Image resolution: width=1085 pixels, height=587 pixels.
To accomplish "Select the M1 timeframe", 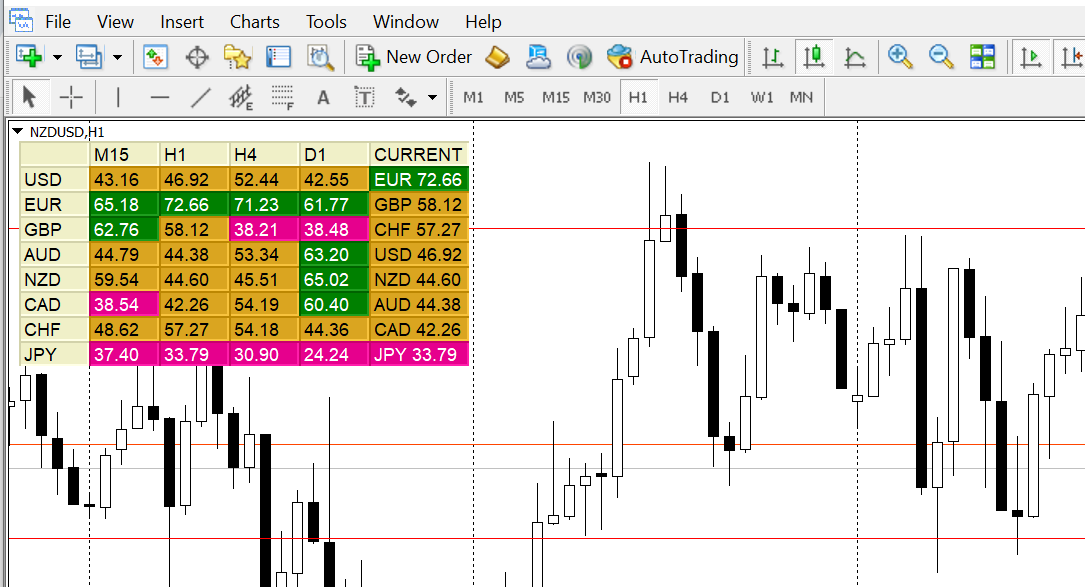I will coord(473,98).
